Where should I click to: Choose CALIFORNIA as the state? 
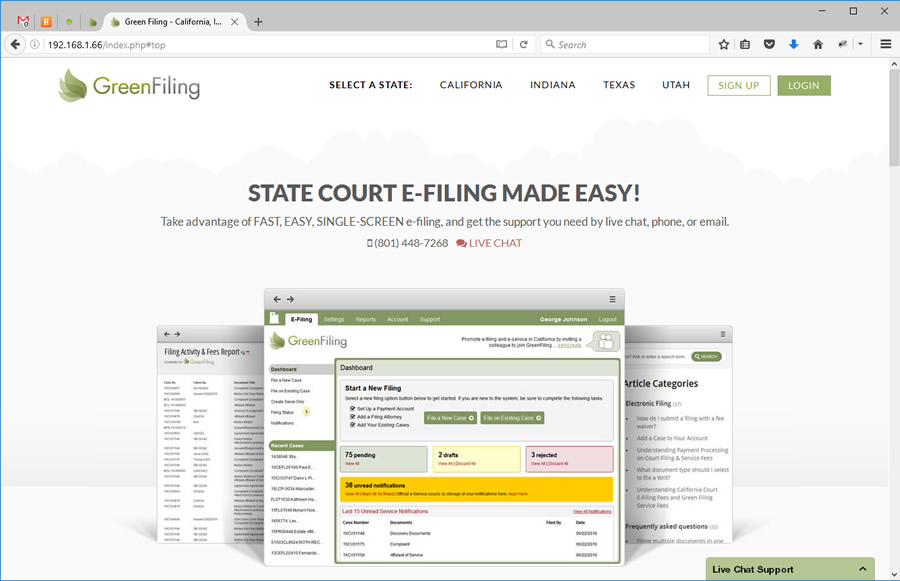471,85
